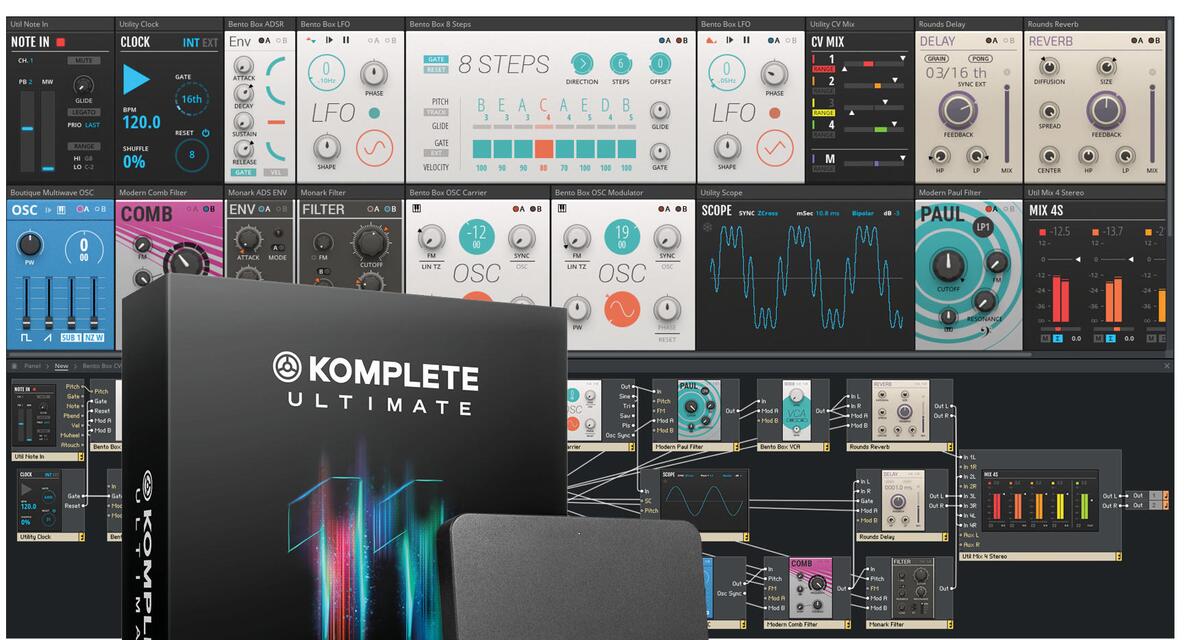Screen dimensions: 1200x640
Task: Select the sine wave shape icon on the LFO
Action: (374, 148)
